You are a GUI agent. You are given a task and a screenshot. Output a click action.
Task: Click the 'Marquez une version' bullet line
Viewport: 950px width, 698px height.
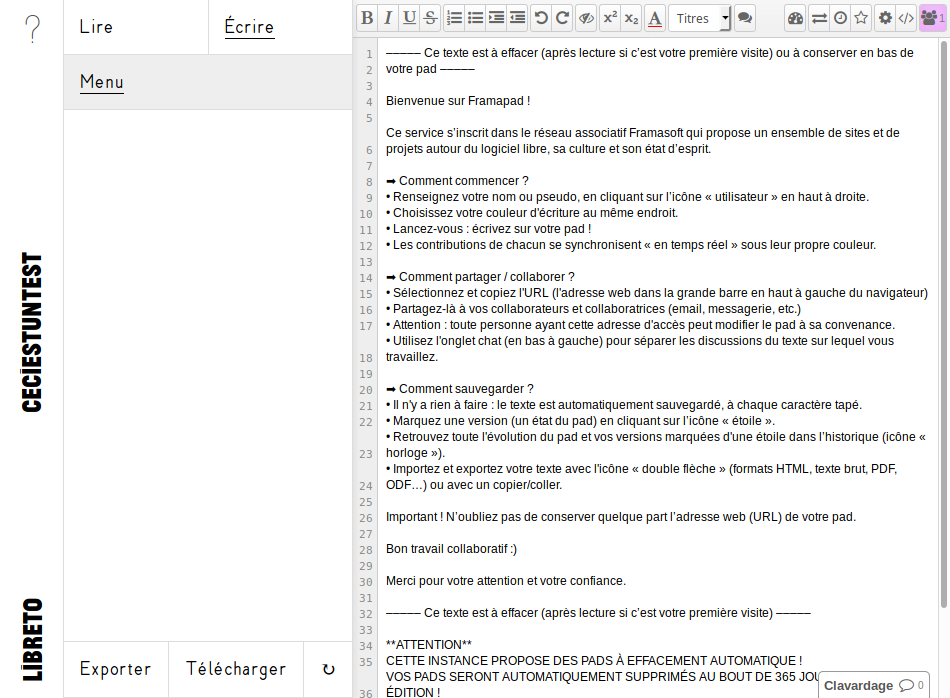[x=580, y=421]
